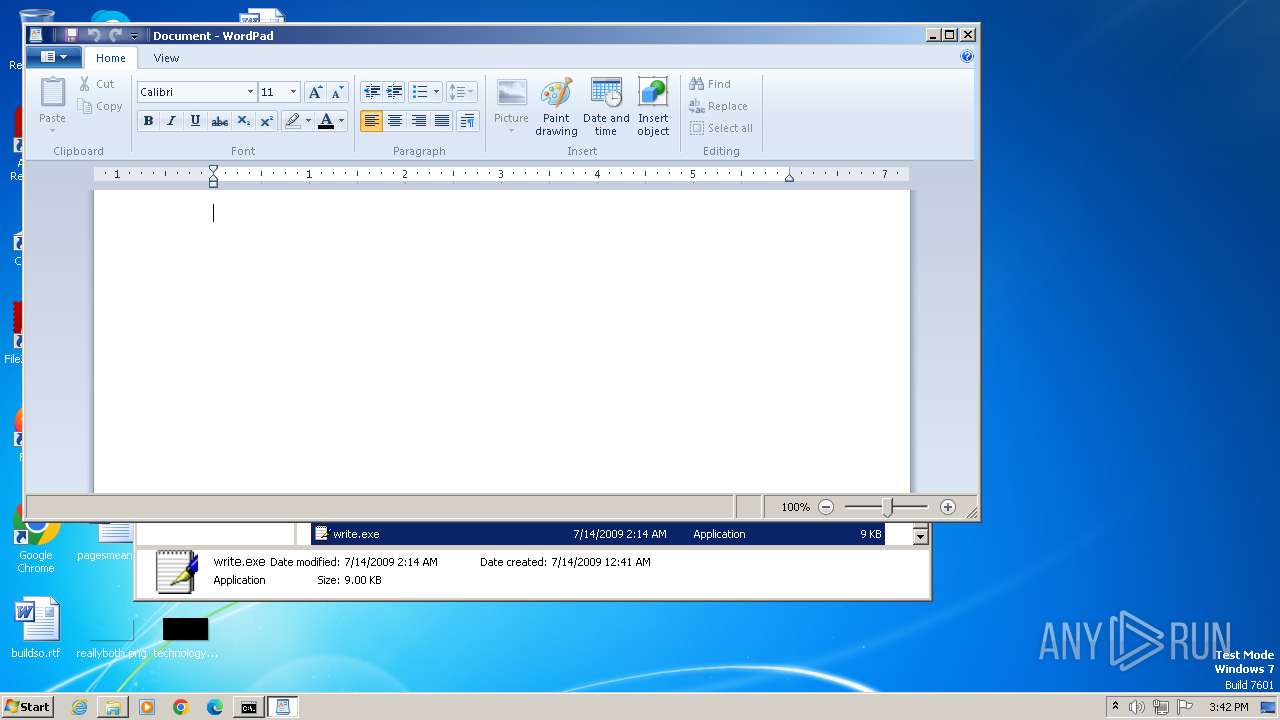Open the line spacing dropdown

coord(461,92)
